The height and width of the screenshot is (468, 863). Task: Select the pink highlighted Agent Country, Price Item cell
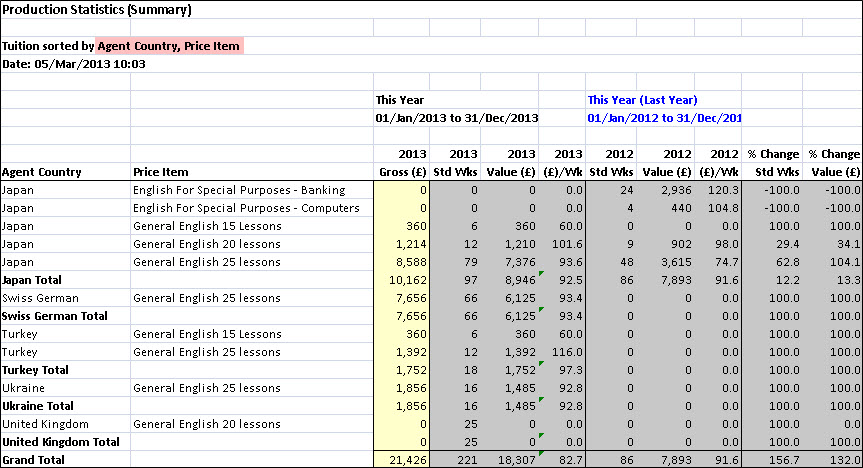coord(169,46)
